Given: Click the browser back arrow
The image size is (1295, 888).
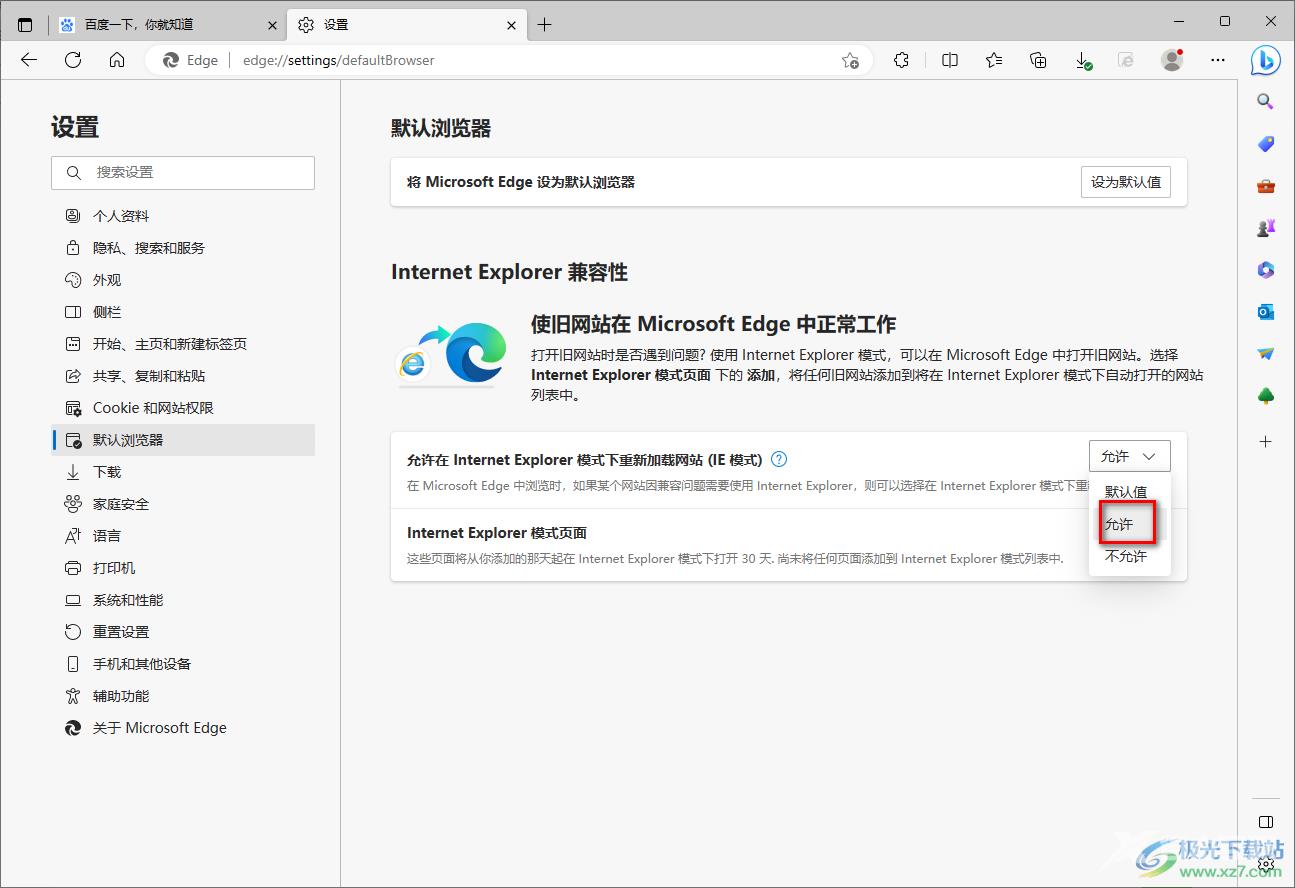Looking at the screenshot, I should click(29, 60).
